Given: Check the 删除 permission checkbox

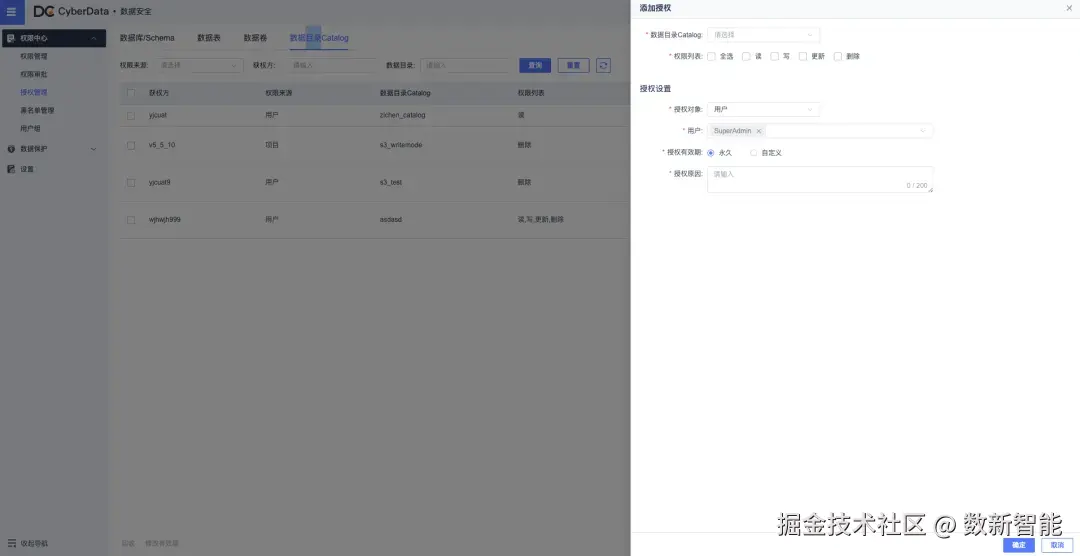Looking at the screenshot, I should coord(838,56).
